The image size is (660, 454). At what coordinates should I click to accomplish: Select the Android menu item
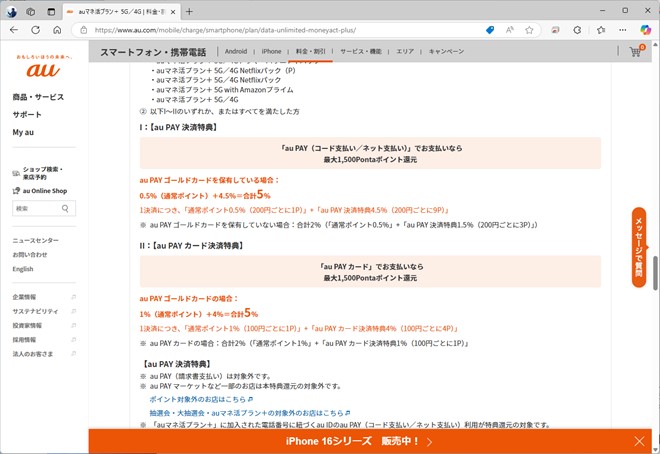coord(236,51)
